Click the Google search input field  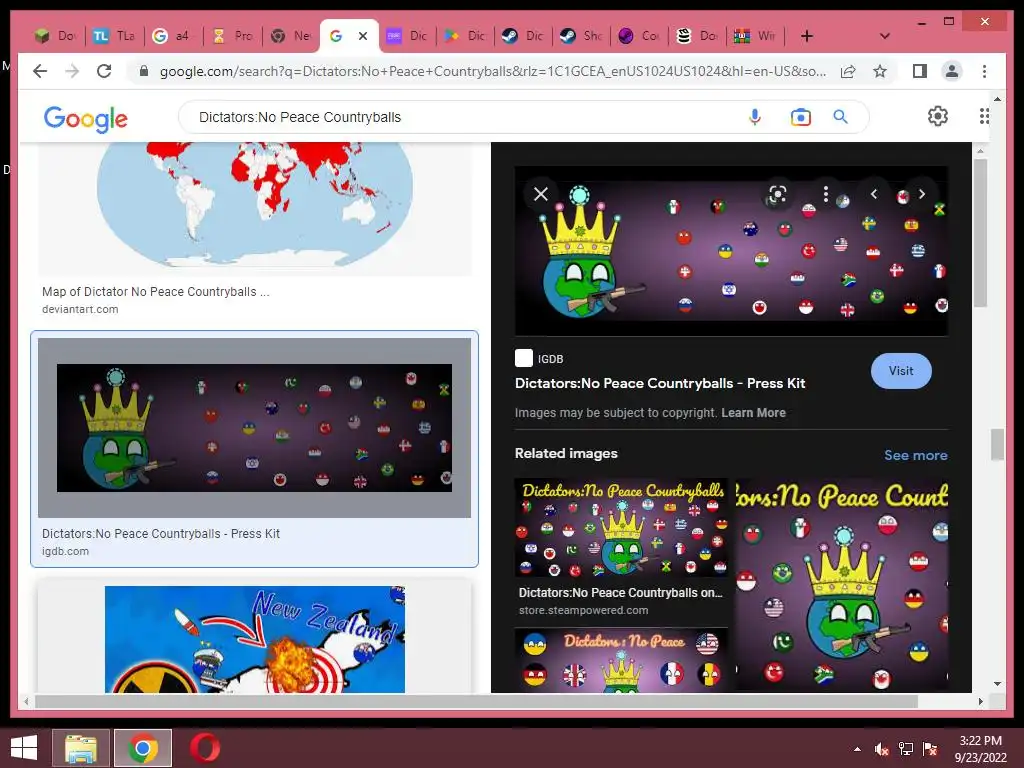464,117
